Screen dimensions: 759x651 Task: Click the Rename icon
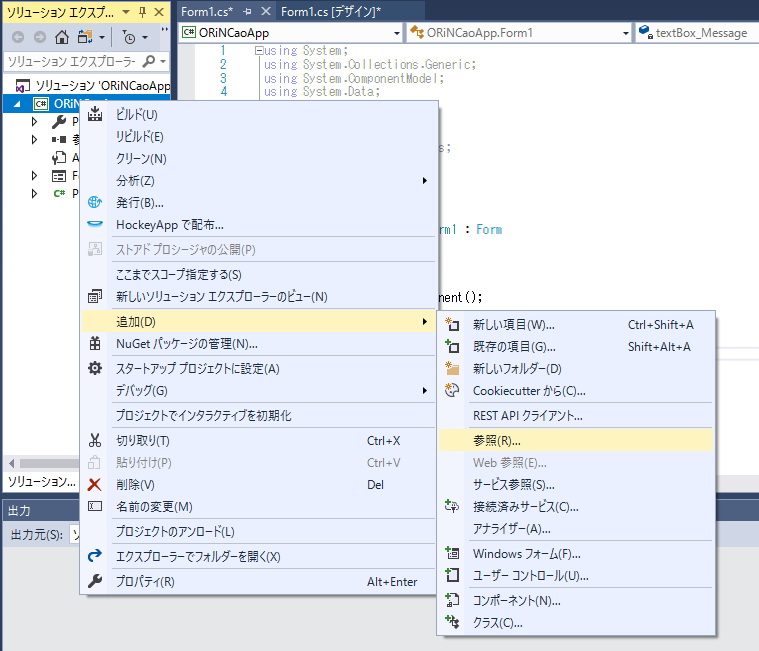[x=95, y=506]
